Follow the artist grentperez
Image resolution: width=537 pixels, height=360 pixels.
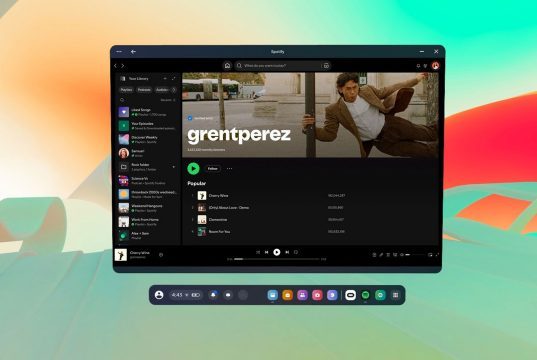[x=213, y=169]
